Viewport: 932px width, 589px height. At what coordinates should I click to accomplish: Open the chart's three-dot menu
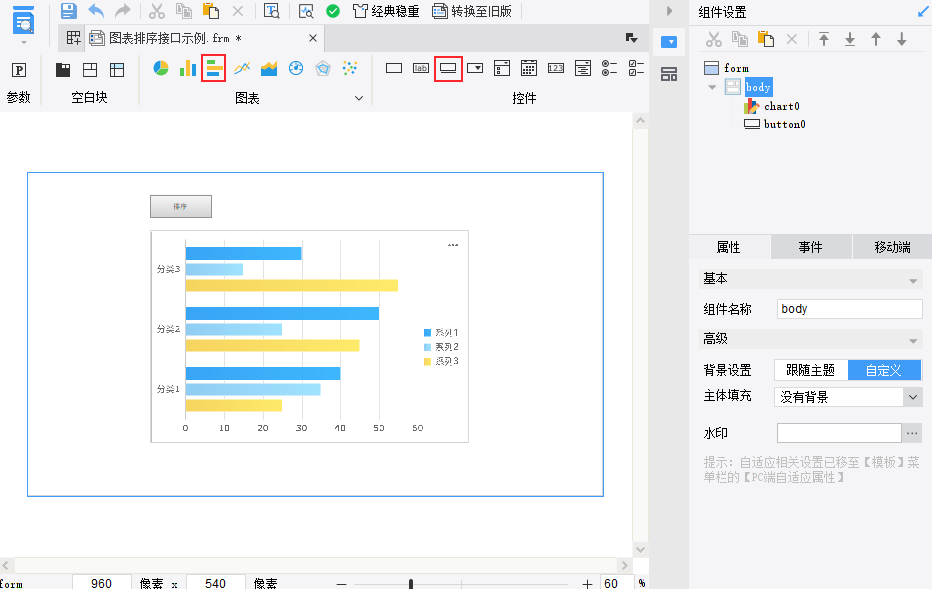click(453, 245)
